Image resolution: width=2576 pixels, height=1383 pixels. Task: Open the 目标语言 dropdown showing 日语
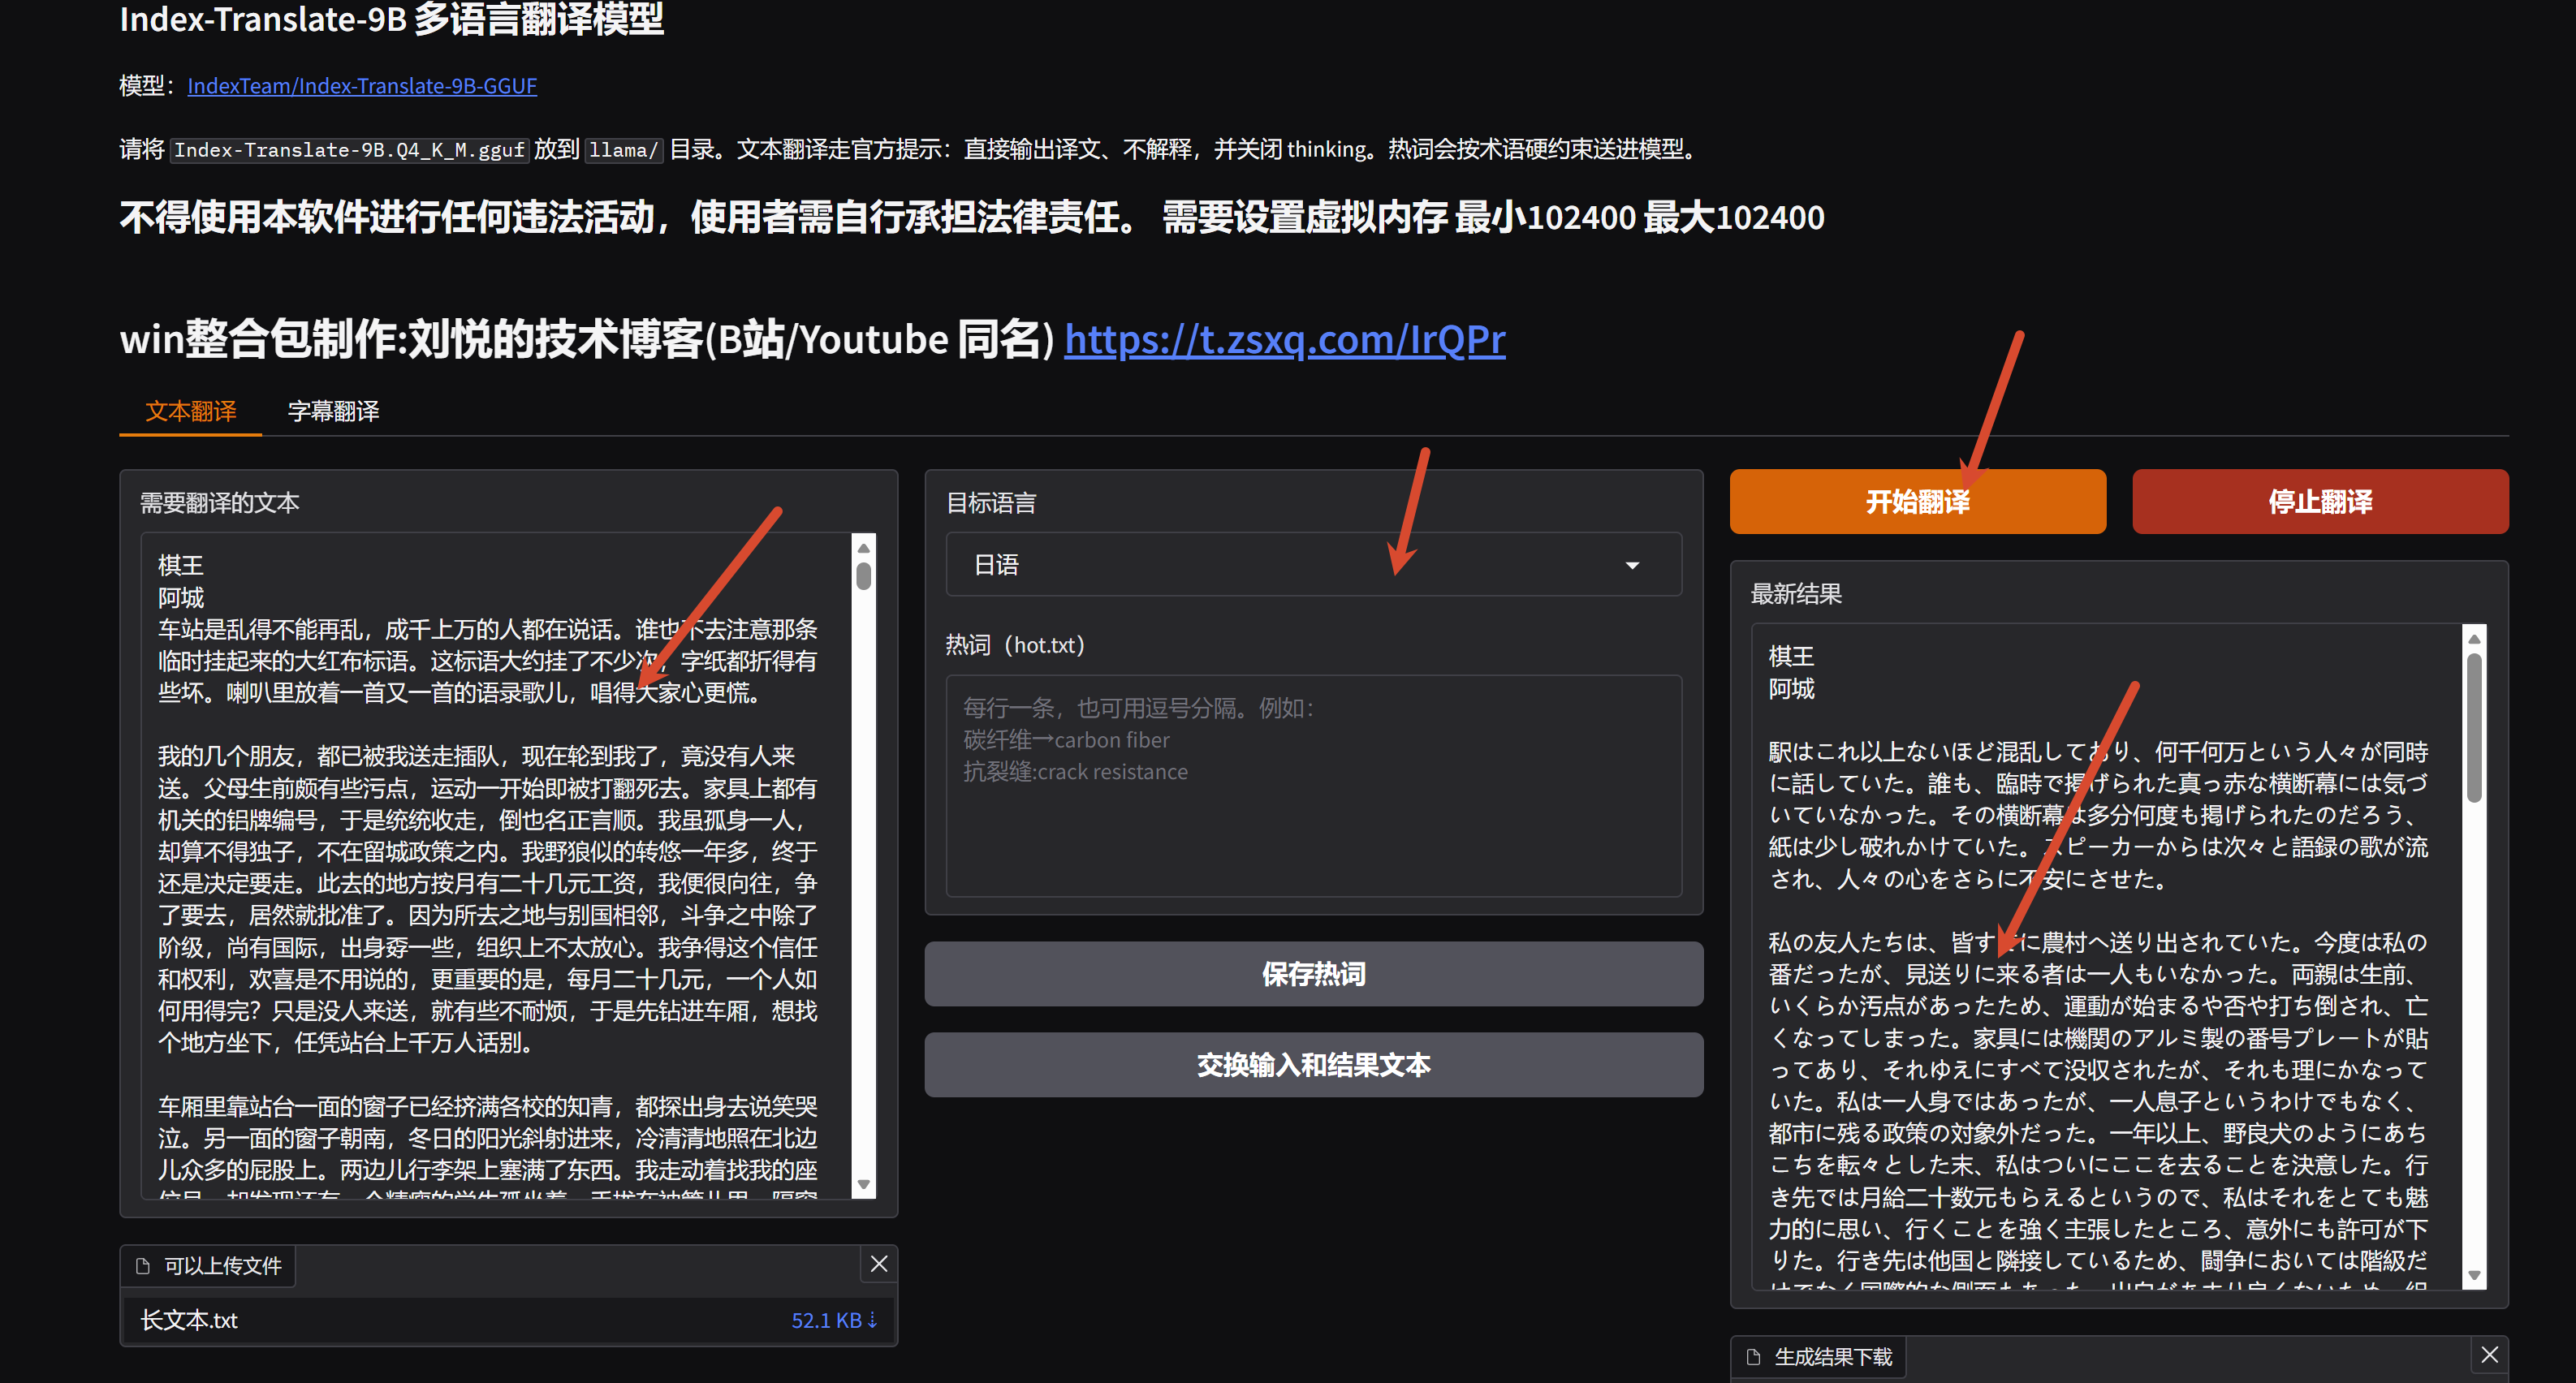click(x=1313, y=565)
